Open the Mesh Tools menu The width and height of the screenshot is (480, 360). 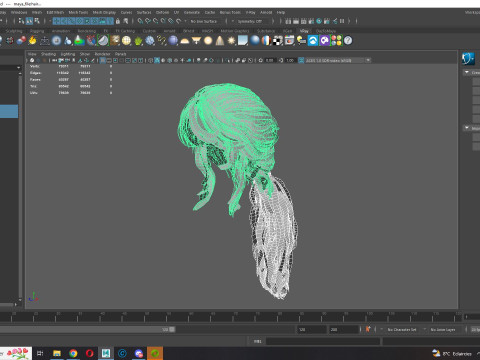[78, 12]
